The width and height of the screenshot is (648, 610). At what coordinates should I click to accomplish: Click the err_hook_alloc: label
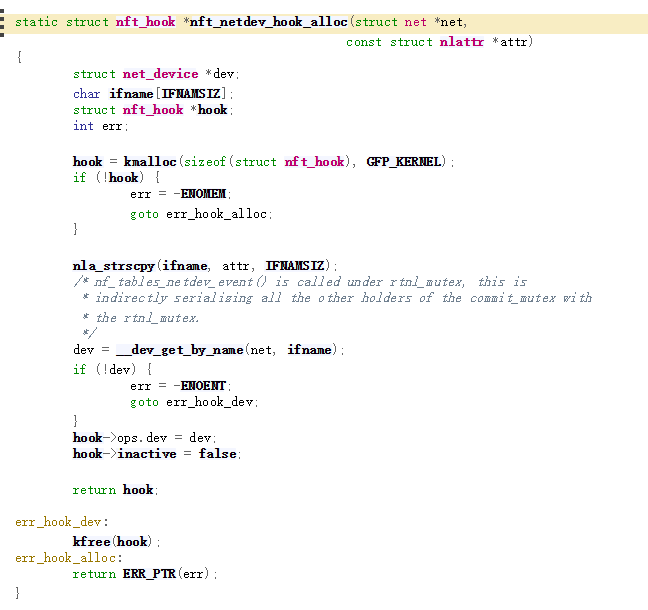coord(69,558)
